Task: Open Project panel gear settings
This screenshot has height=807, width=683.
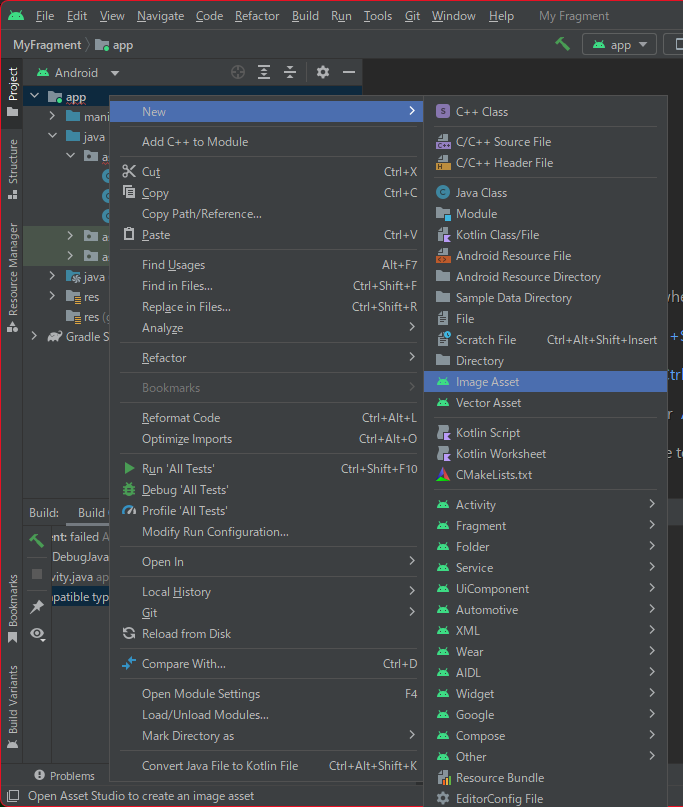Action: click(322, 72)
